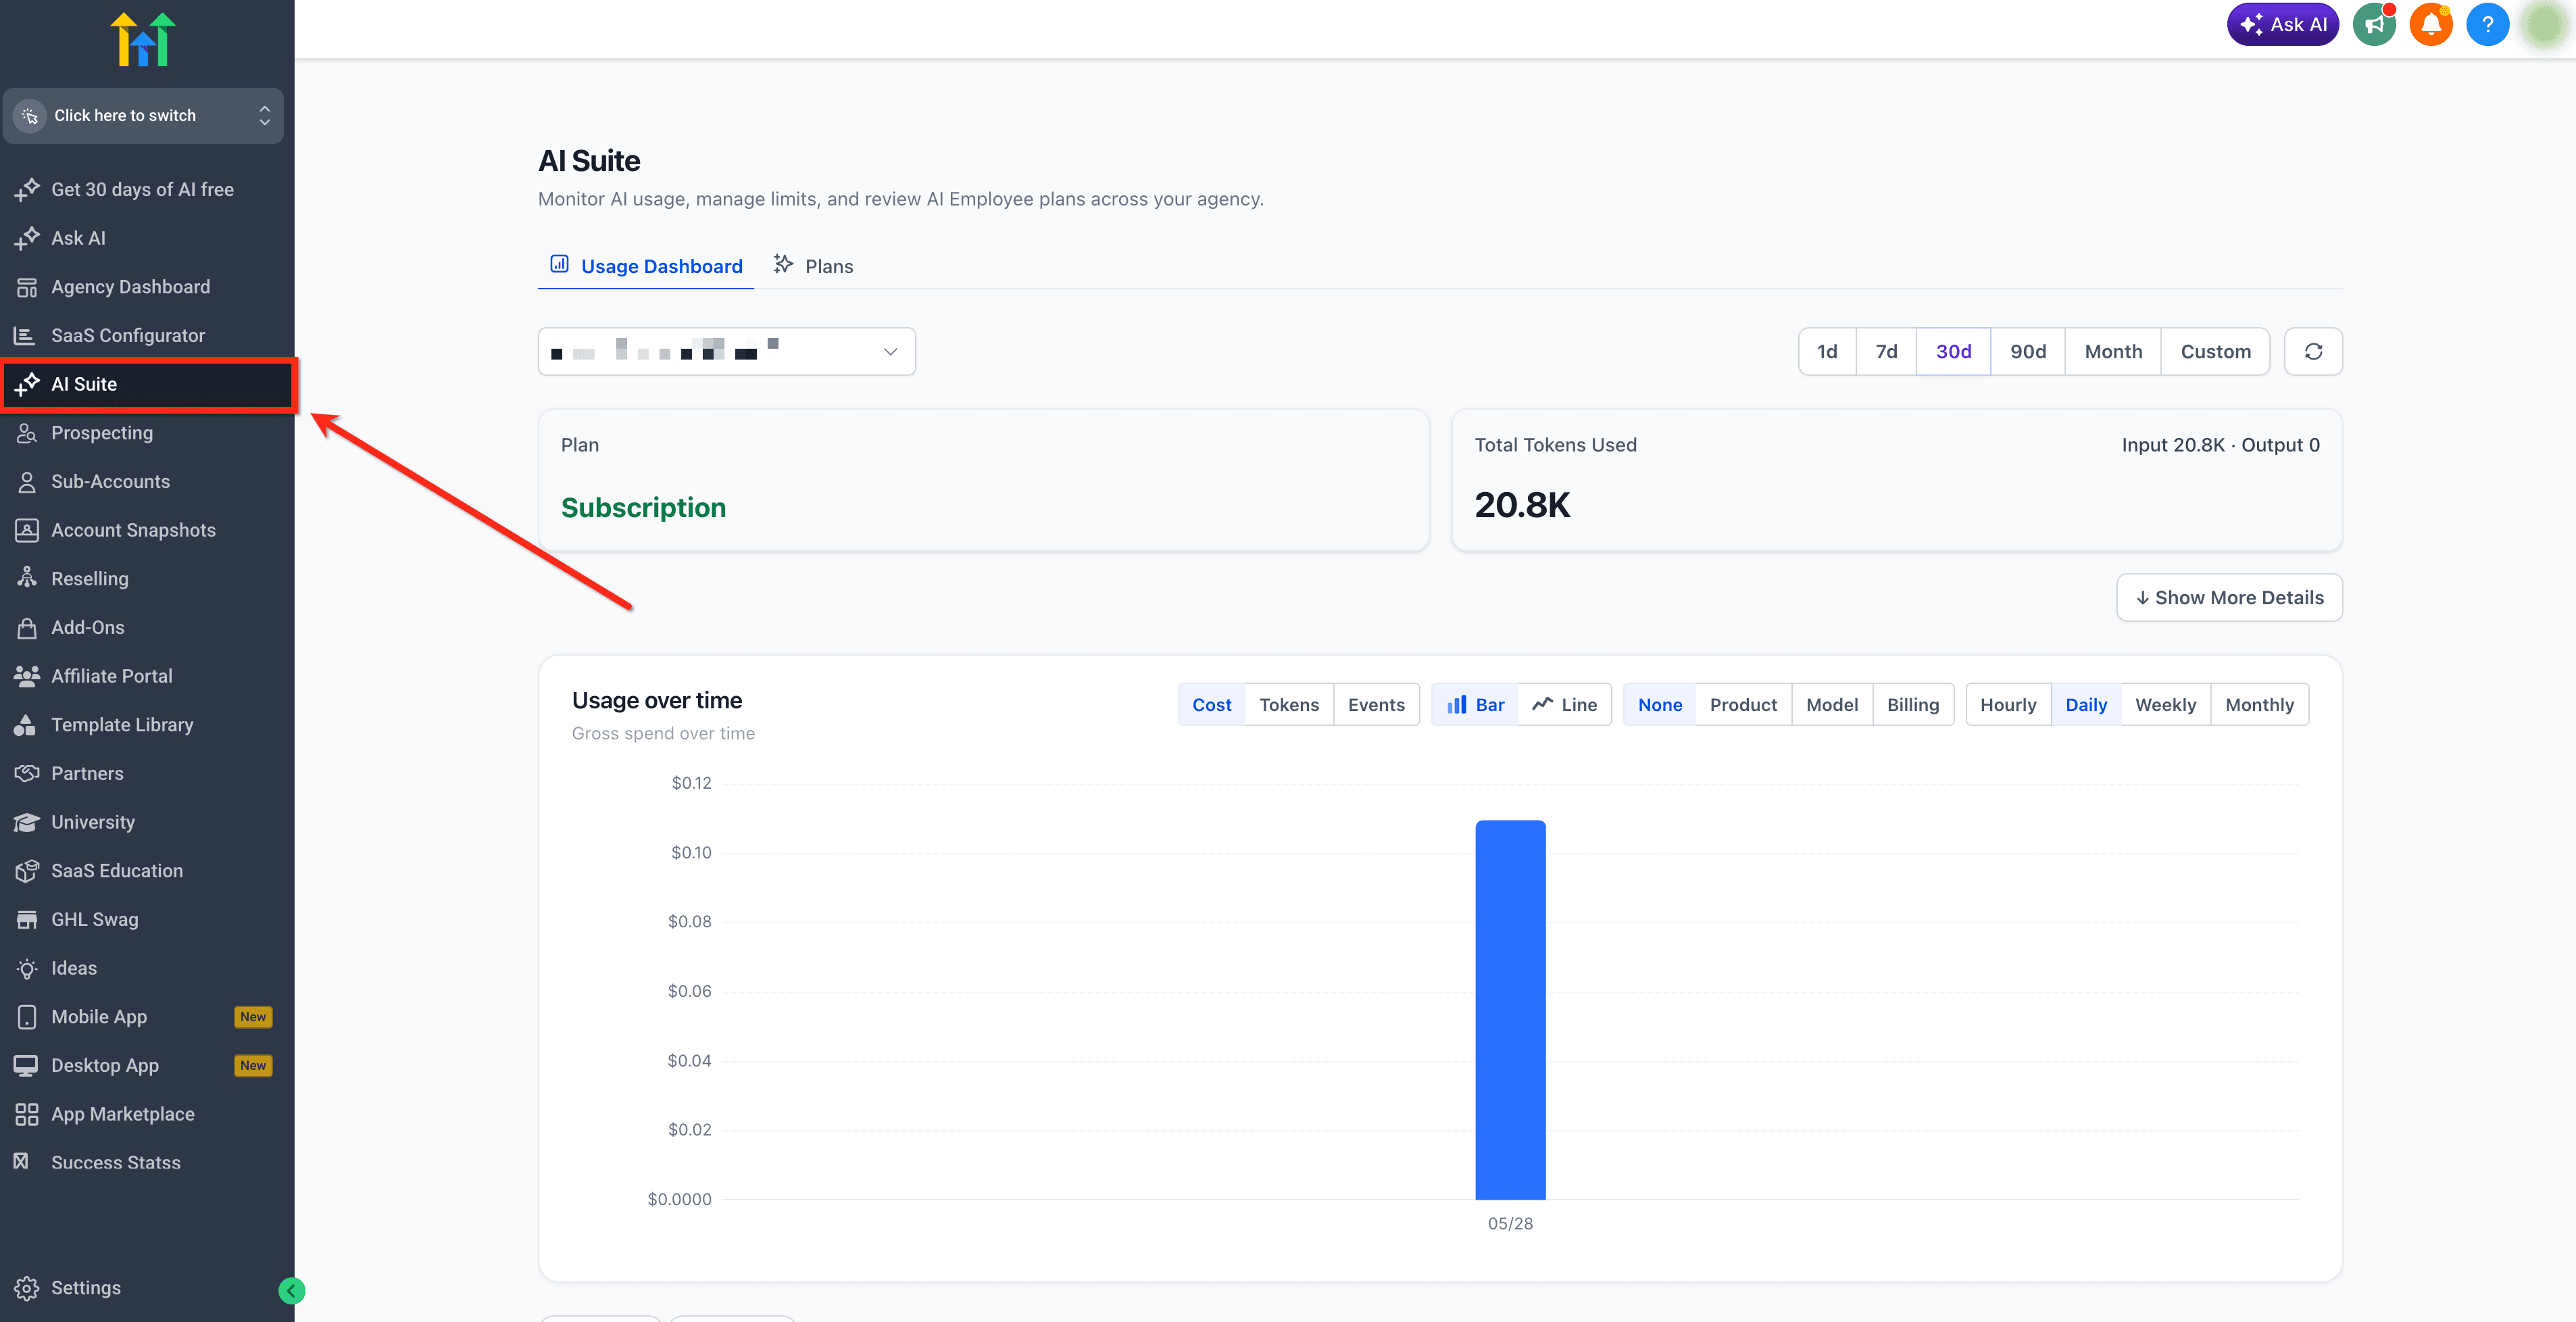Click the announcements megaphone icon
2576x1322 pixels.
point(2374,25)
